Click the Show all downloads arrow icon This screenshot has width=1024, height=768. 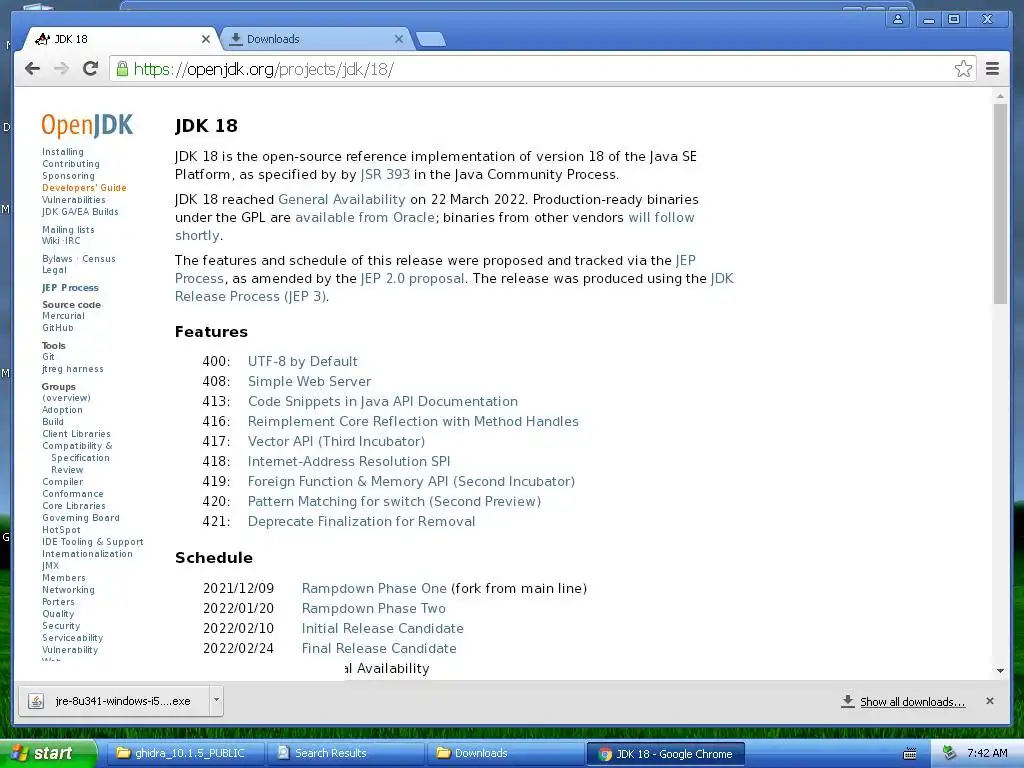(848, 701)
